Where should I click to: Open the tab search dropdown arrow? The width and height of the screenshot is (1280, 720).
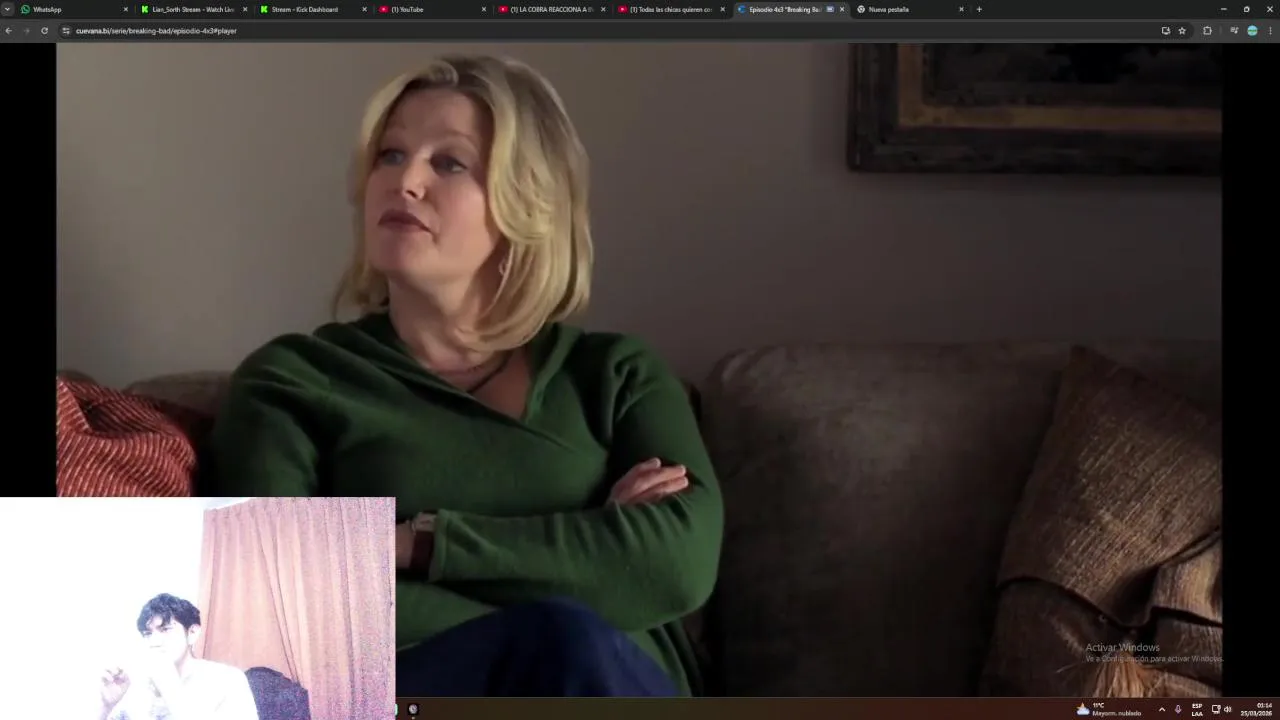pos(7,9)
